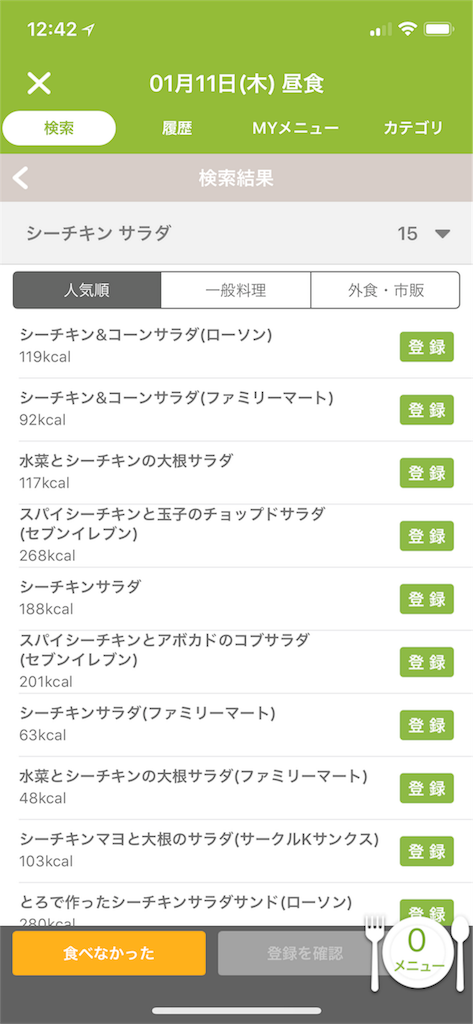Expand the results count dropdown arrow
The width and height of the screenshot is (473, 1024).
point(443,233)
